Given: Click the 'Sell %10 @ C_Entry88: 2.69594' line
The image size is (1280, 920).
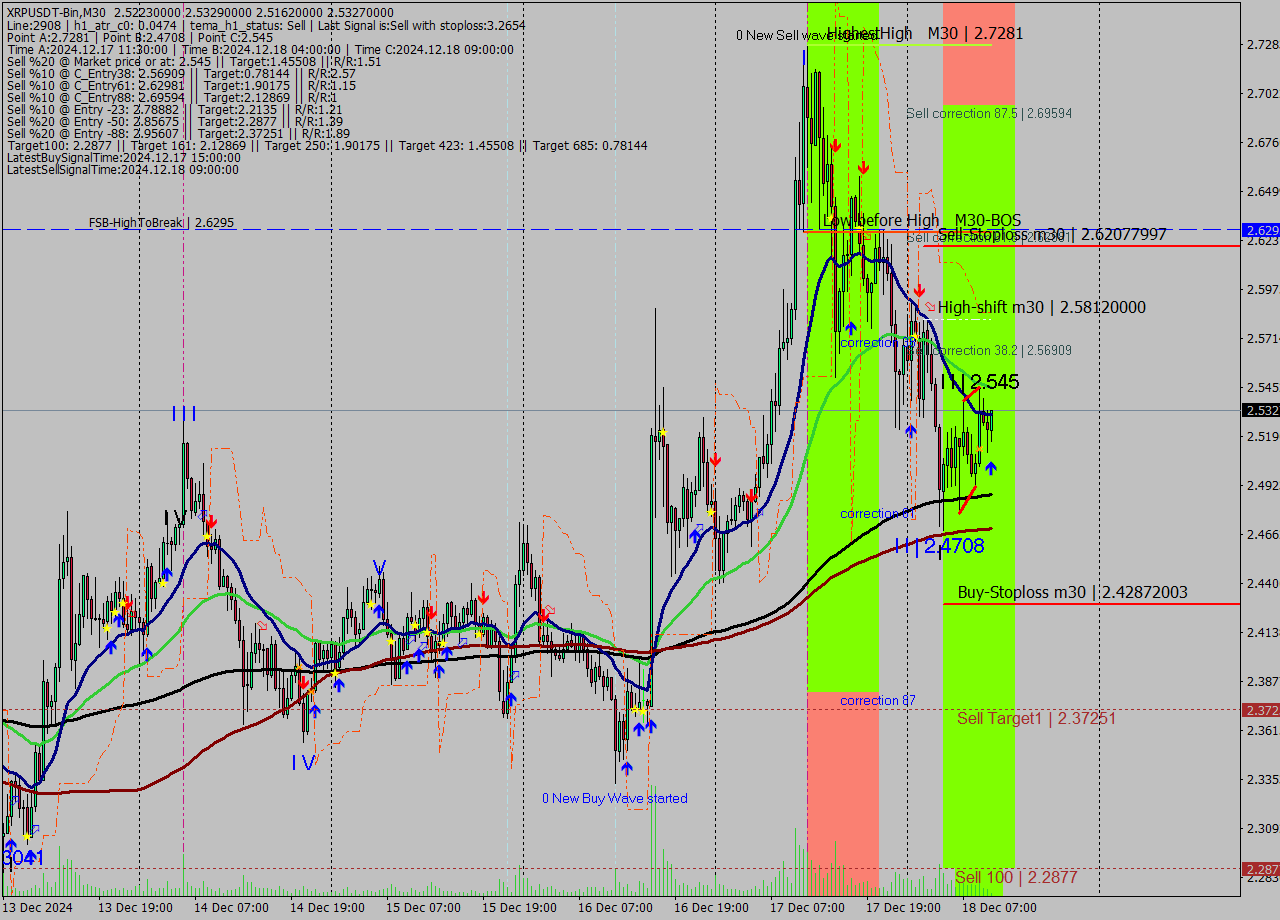Looking at the screenshot, I should pyautogui.click(x=171, y=97).
